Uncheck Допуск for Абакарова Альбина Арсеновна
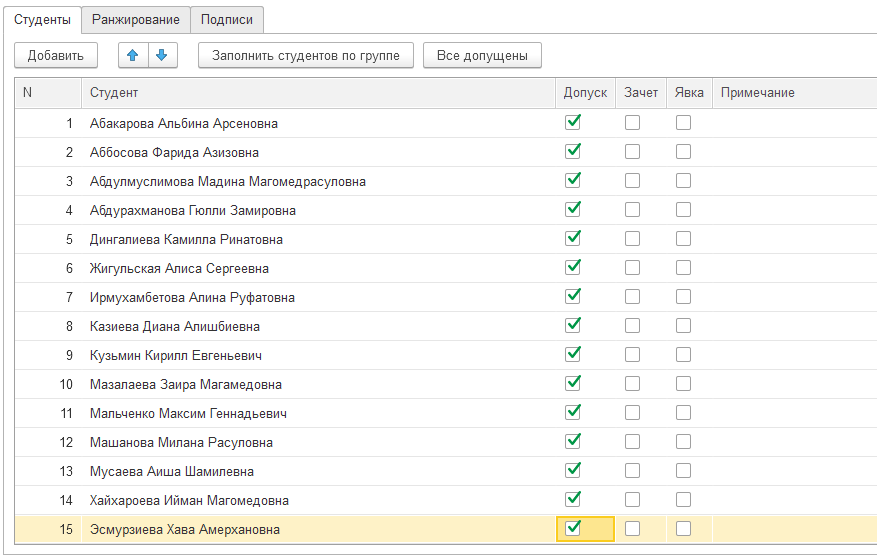The width and height of the screenshot is (877, 556). (x=573, y=123)
